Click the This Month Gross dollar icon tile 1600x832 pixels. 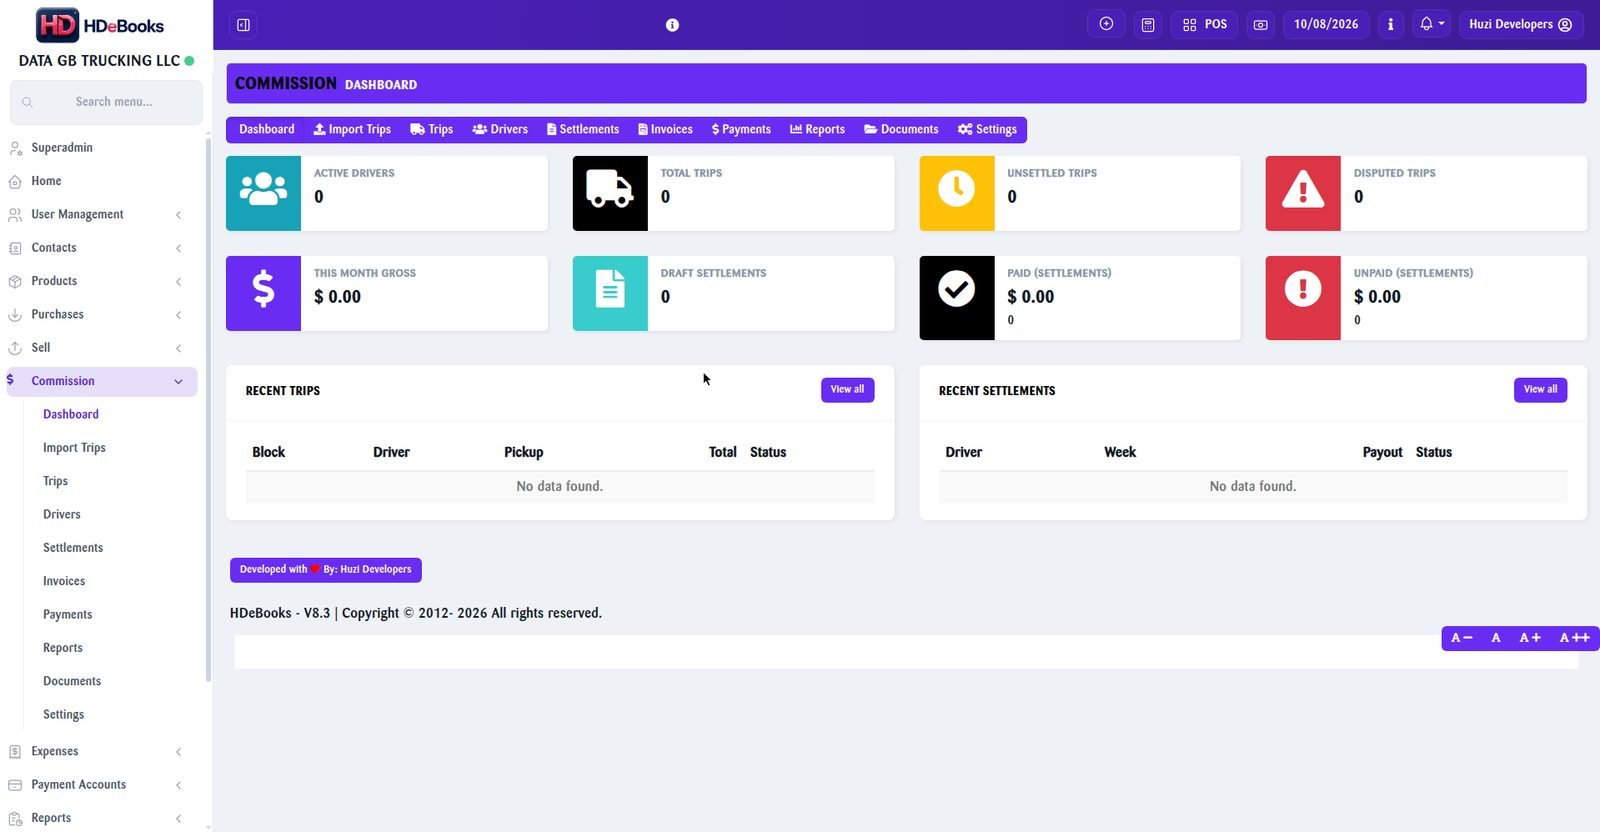coord(263,293)
